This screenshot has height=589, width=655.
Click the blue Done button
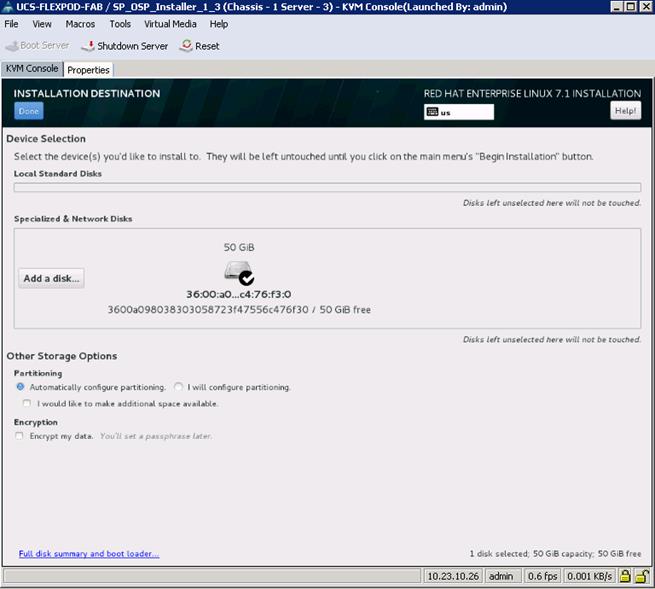[x=29, y=111]
